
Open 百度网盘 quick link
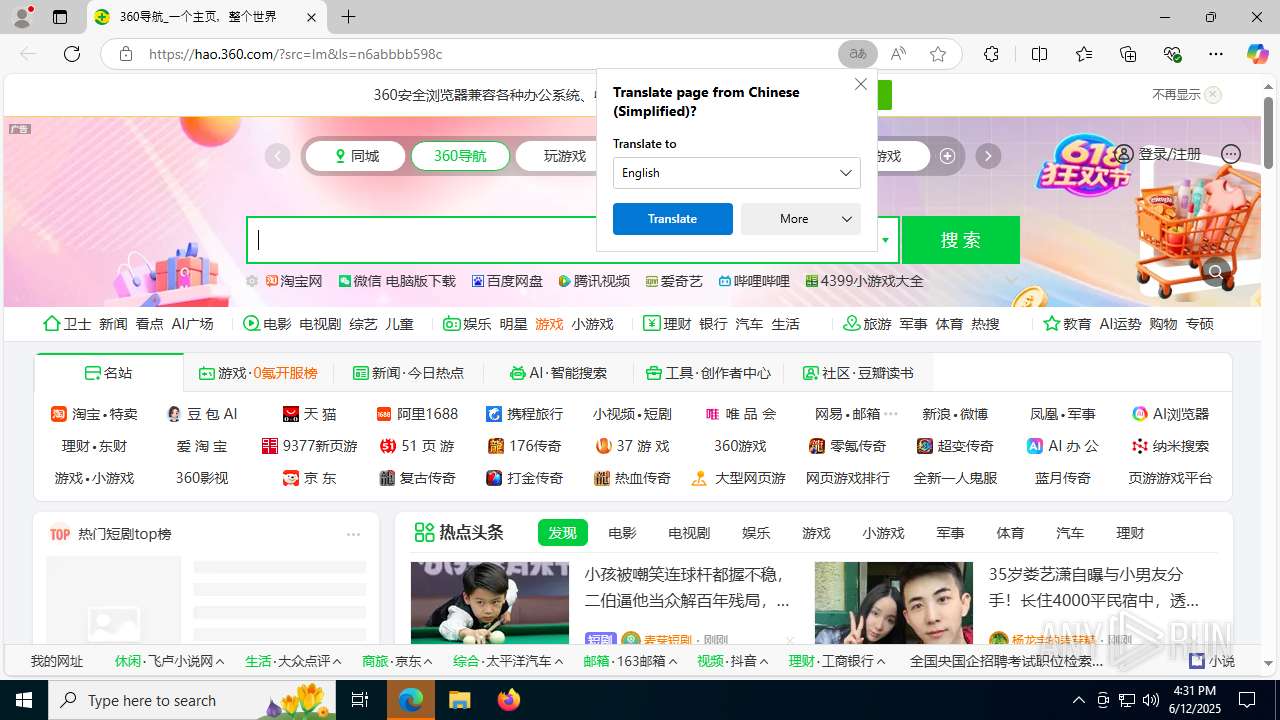pos(507,281)
